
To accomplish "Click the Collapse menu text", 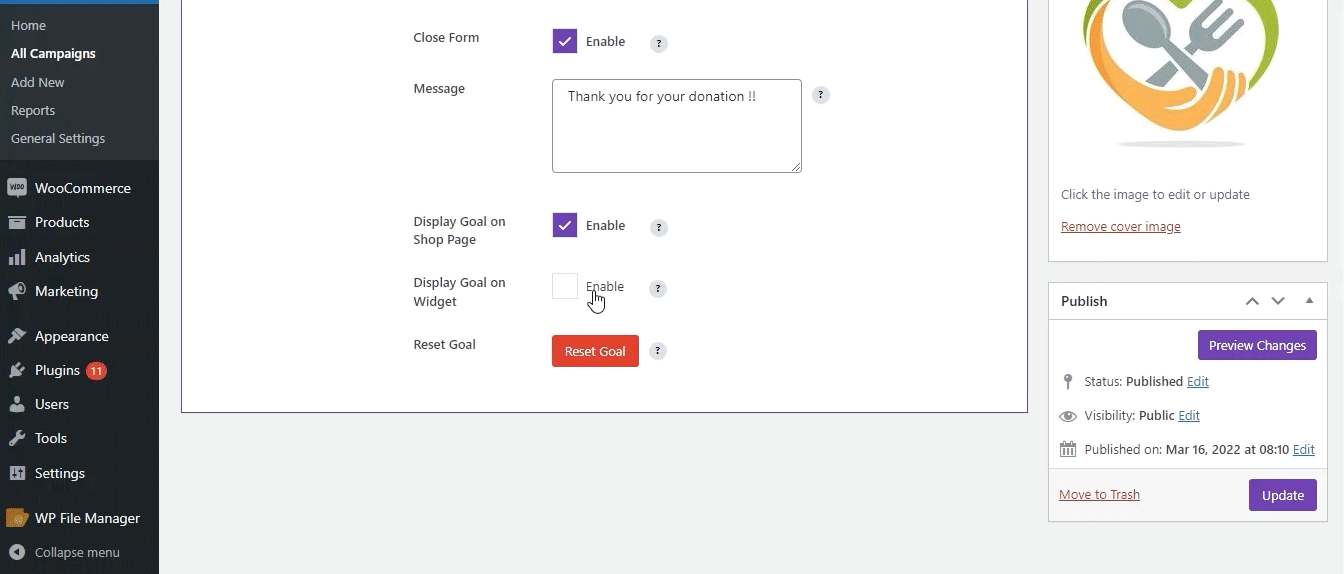I will point(77,552).
